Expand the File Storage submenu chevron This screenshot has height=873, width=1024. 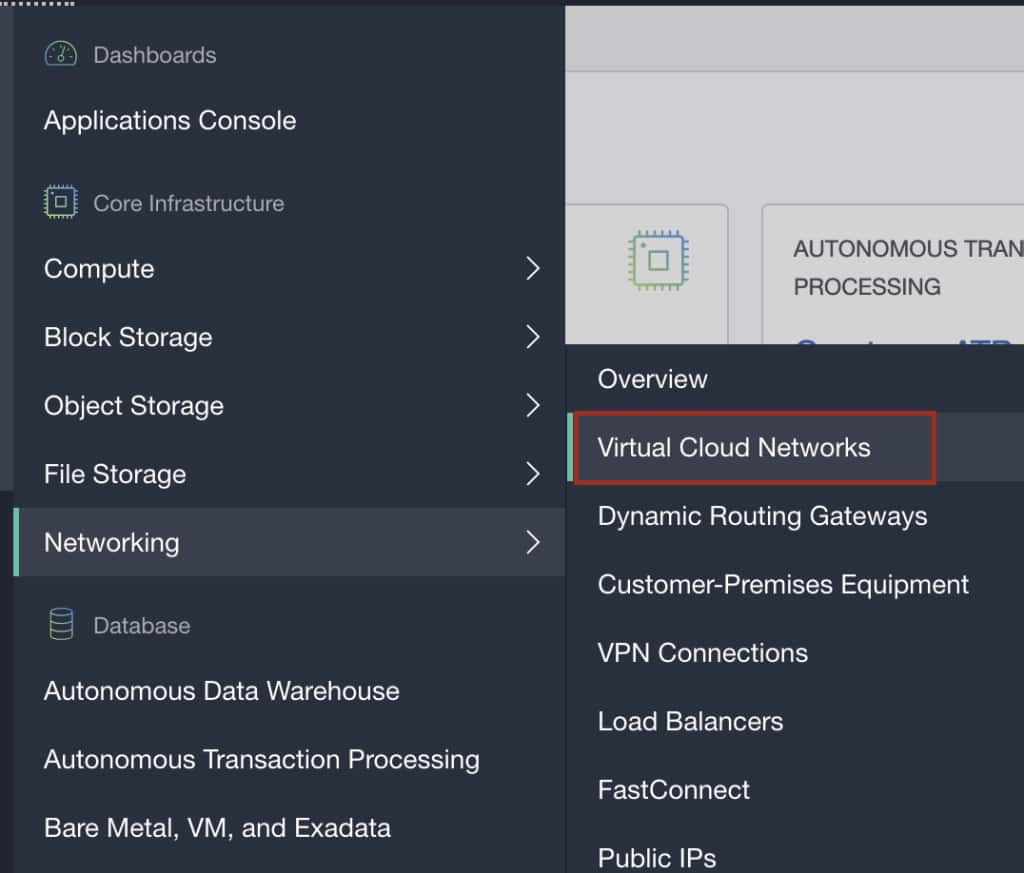(533, 474)
